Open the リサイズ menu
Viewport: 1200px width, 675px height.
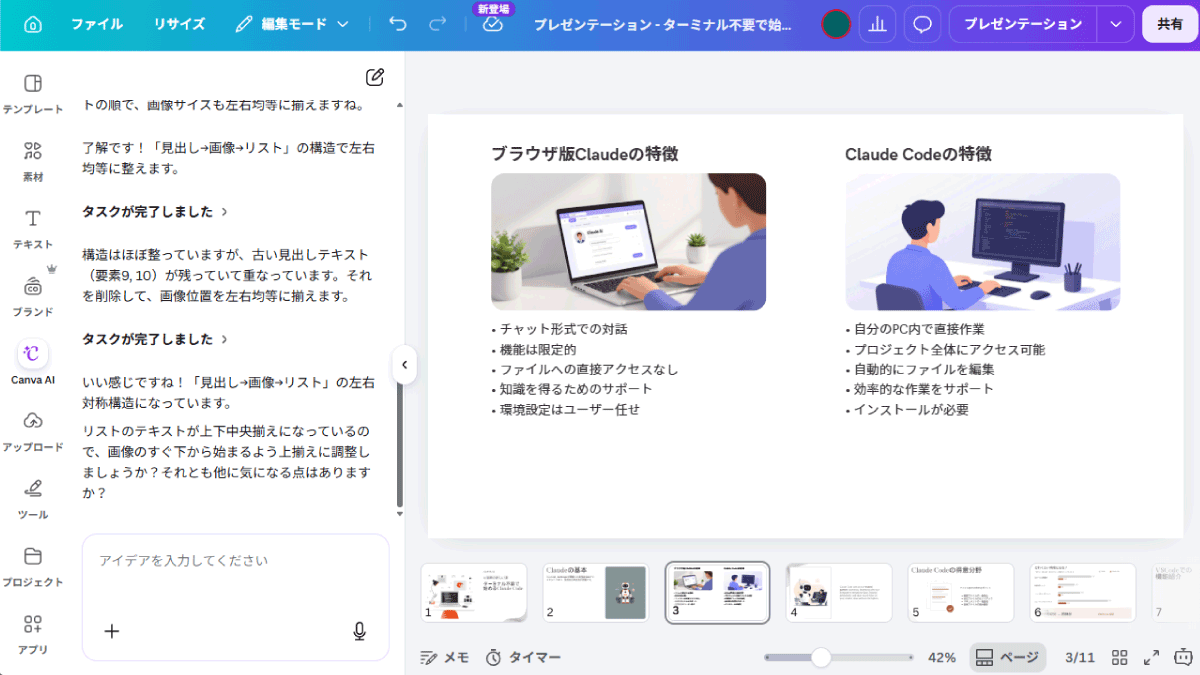click(x=179, y=24)
